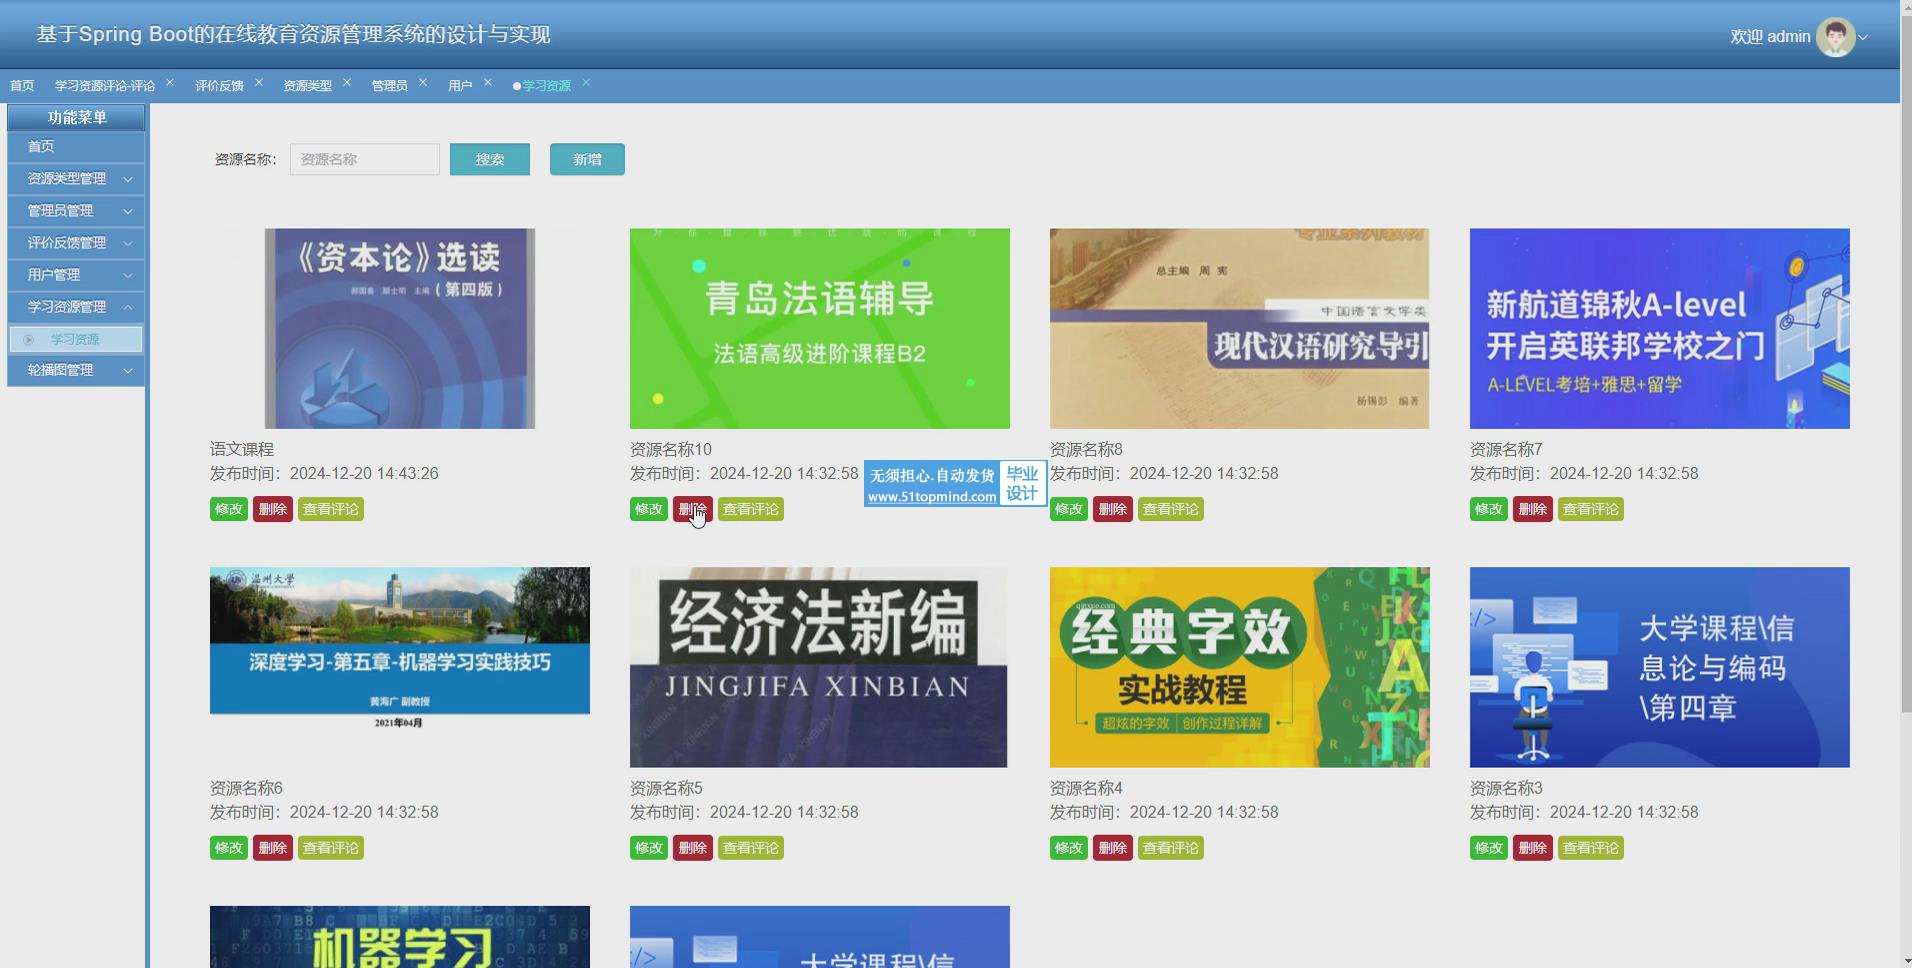Collapse the 学习资源管理 menu
Viewport: 1912px width, 968px height.
(x=76, y=307)
